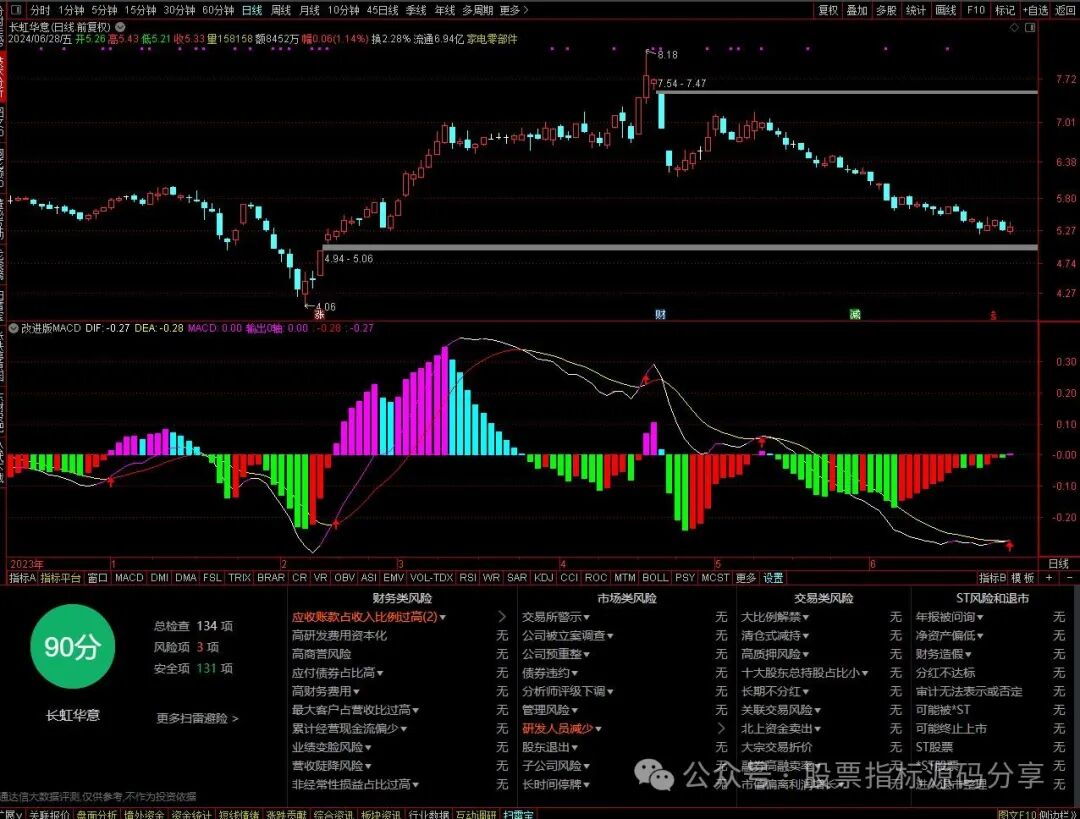Open the 更多 indicators list
Image resolution: width=1080 pixels, height=819 pixels.
pos(745,577)
